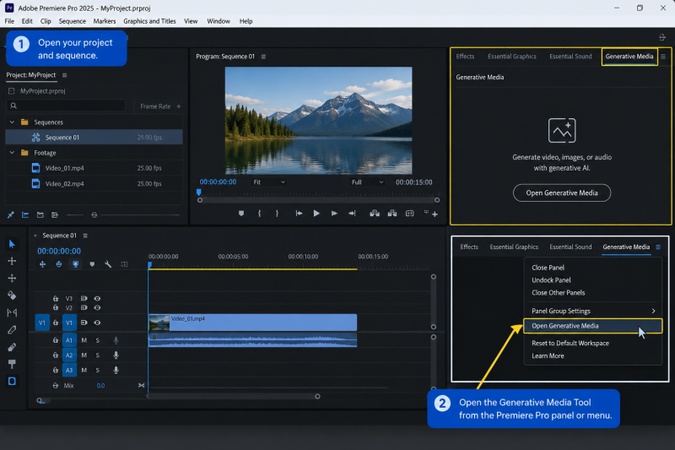Enable voice-over record on track A2

[116, 355]
